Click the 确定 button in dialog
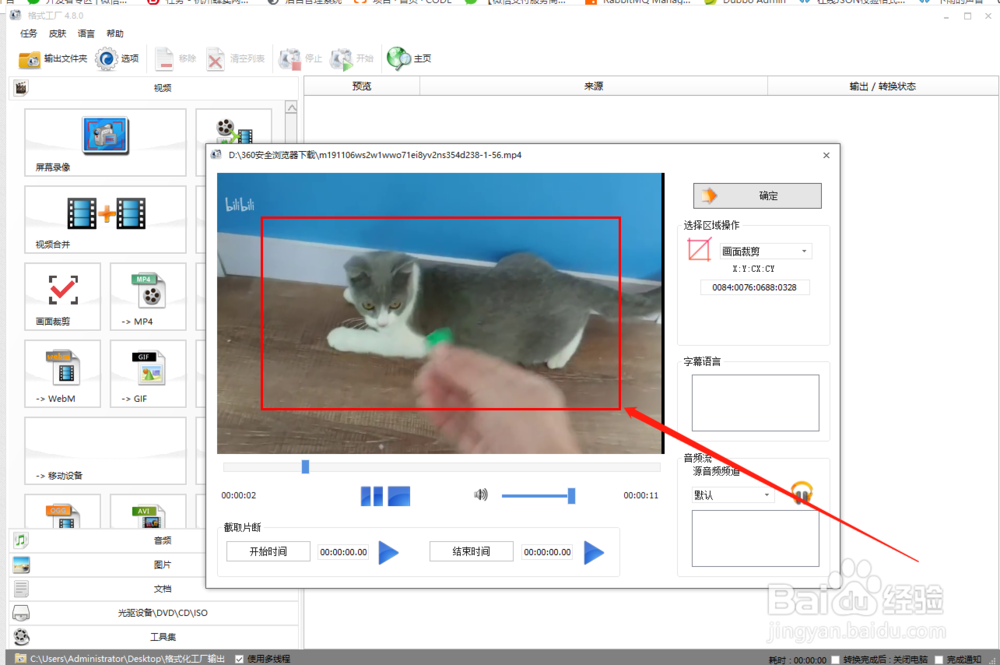1000x665 pixels. point(757,196)
